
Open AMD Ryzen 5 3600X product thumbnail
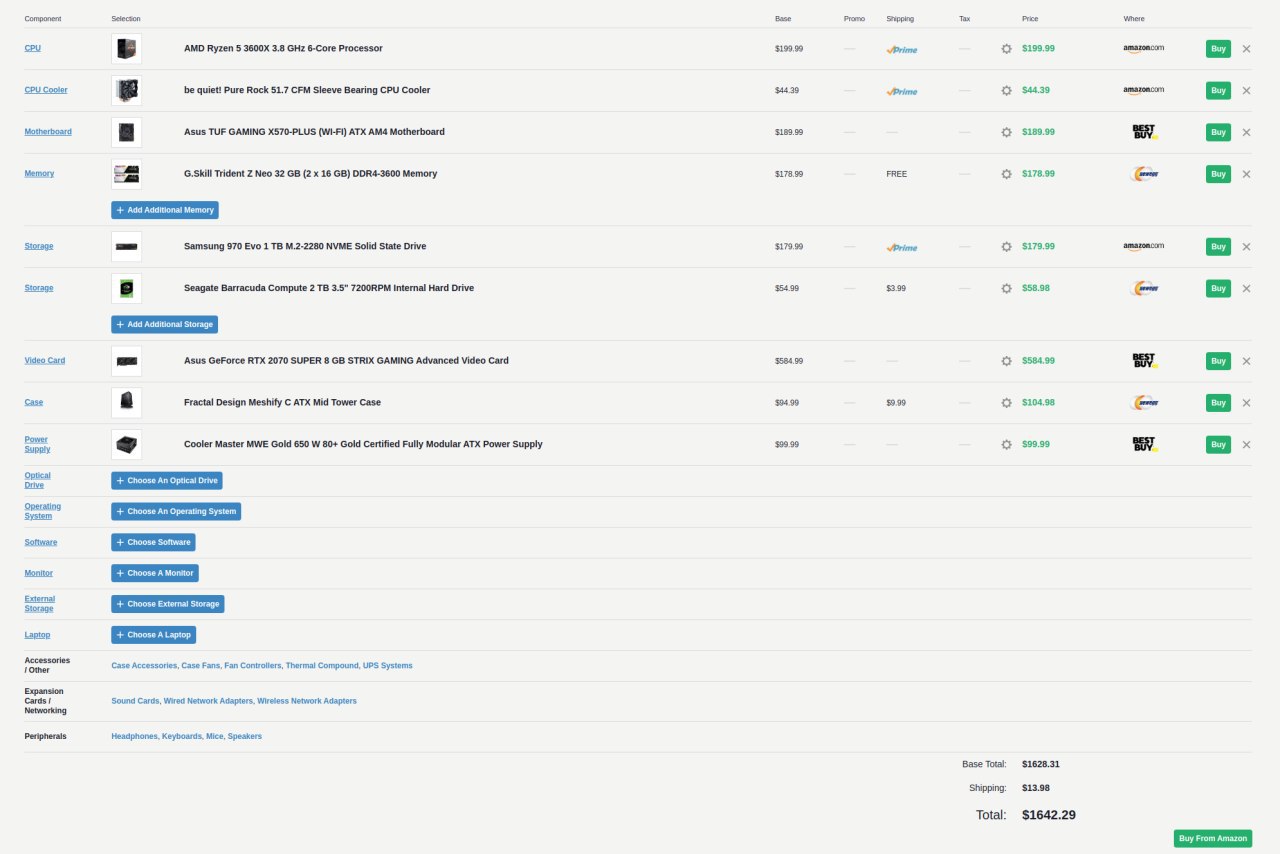click(x=126, y=48)
